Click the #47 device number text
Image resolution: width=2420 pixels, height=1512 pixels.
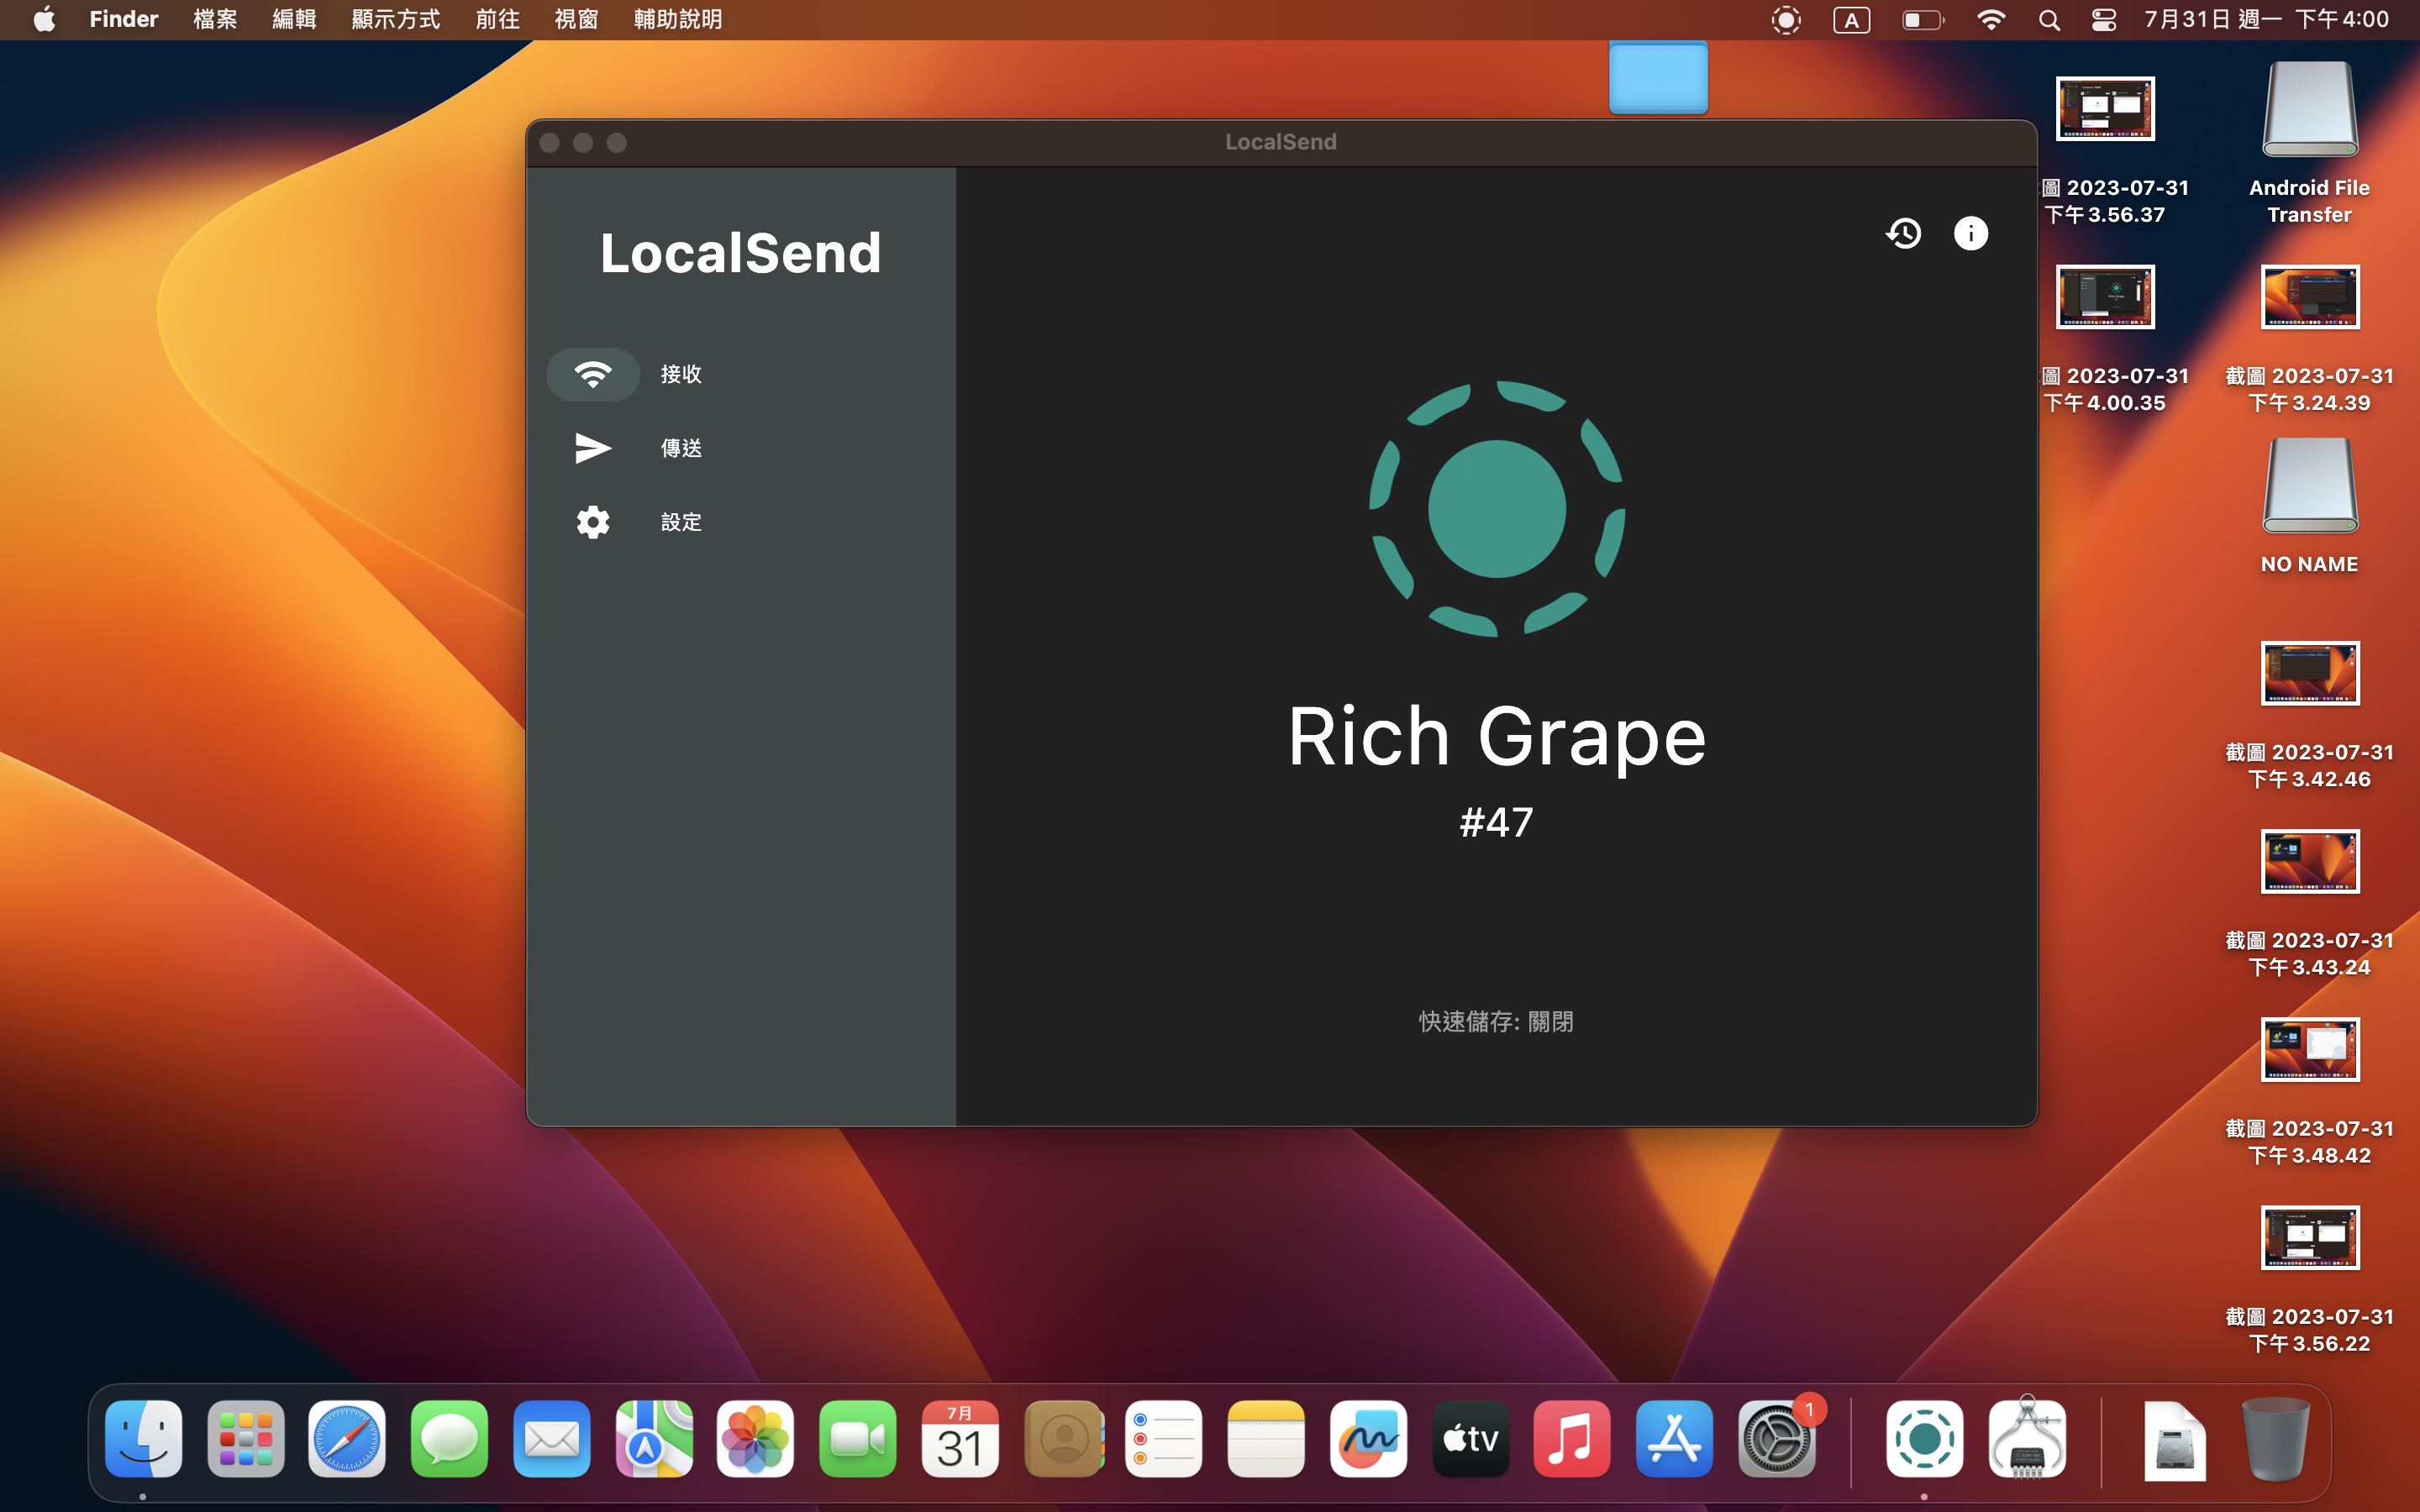coord(1496,822)
